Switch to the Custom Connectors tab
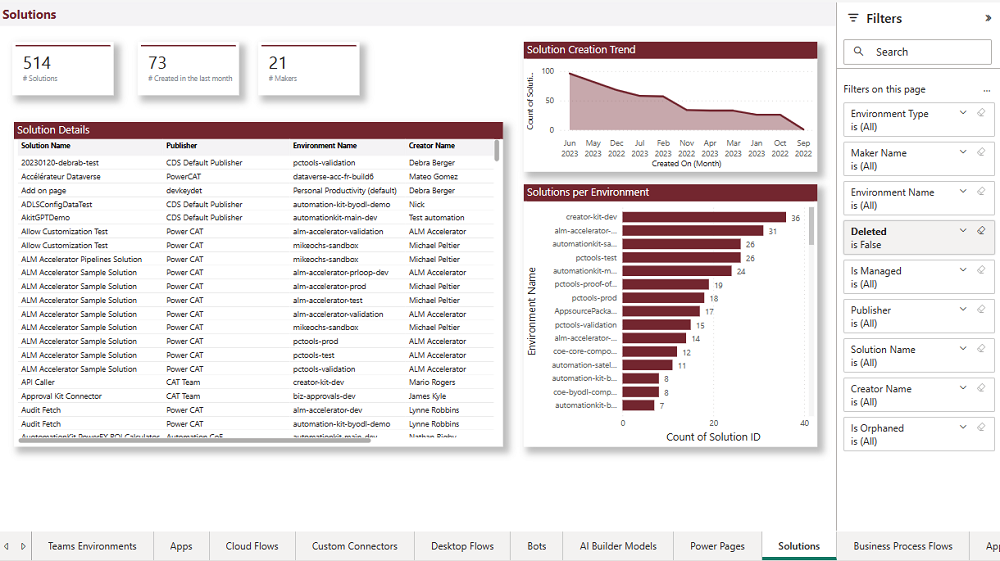The image size is (1000, 561). click(x=355, y=546)
